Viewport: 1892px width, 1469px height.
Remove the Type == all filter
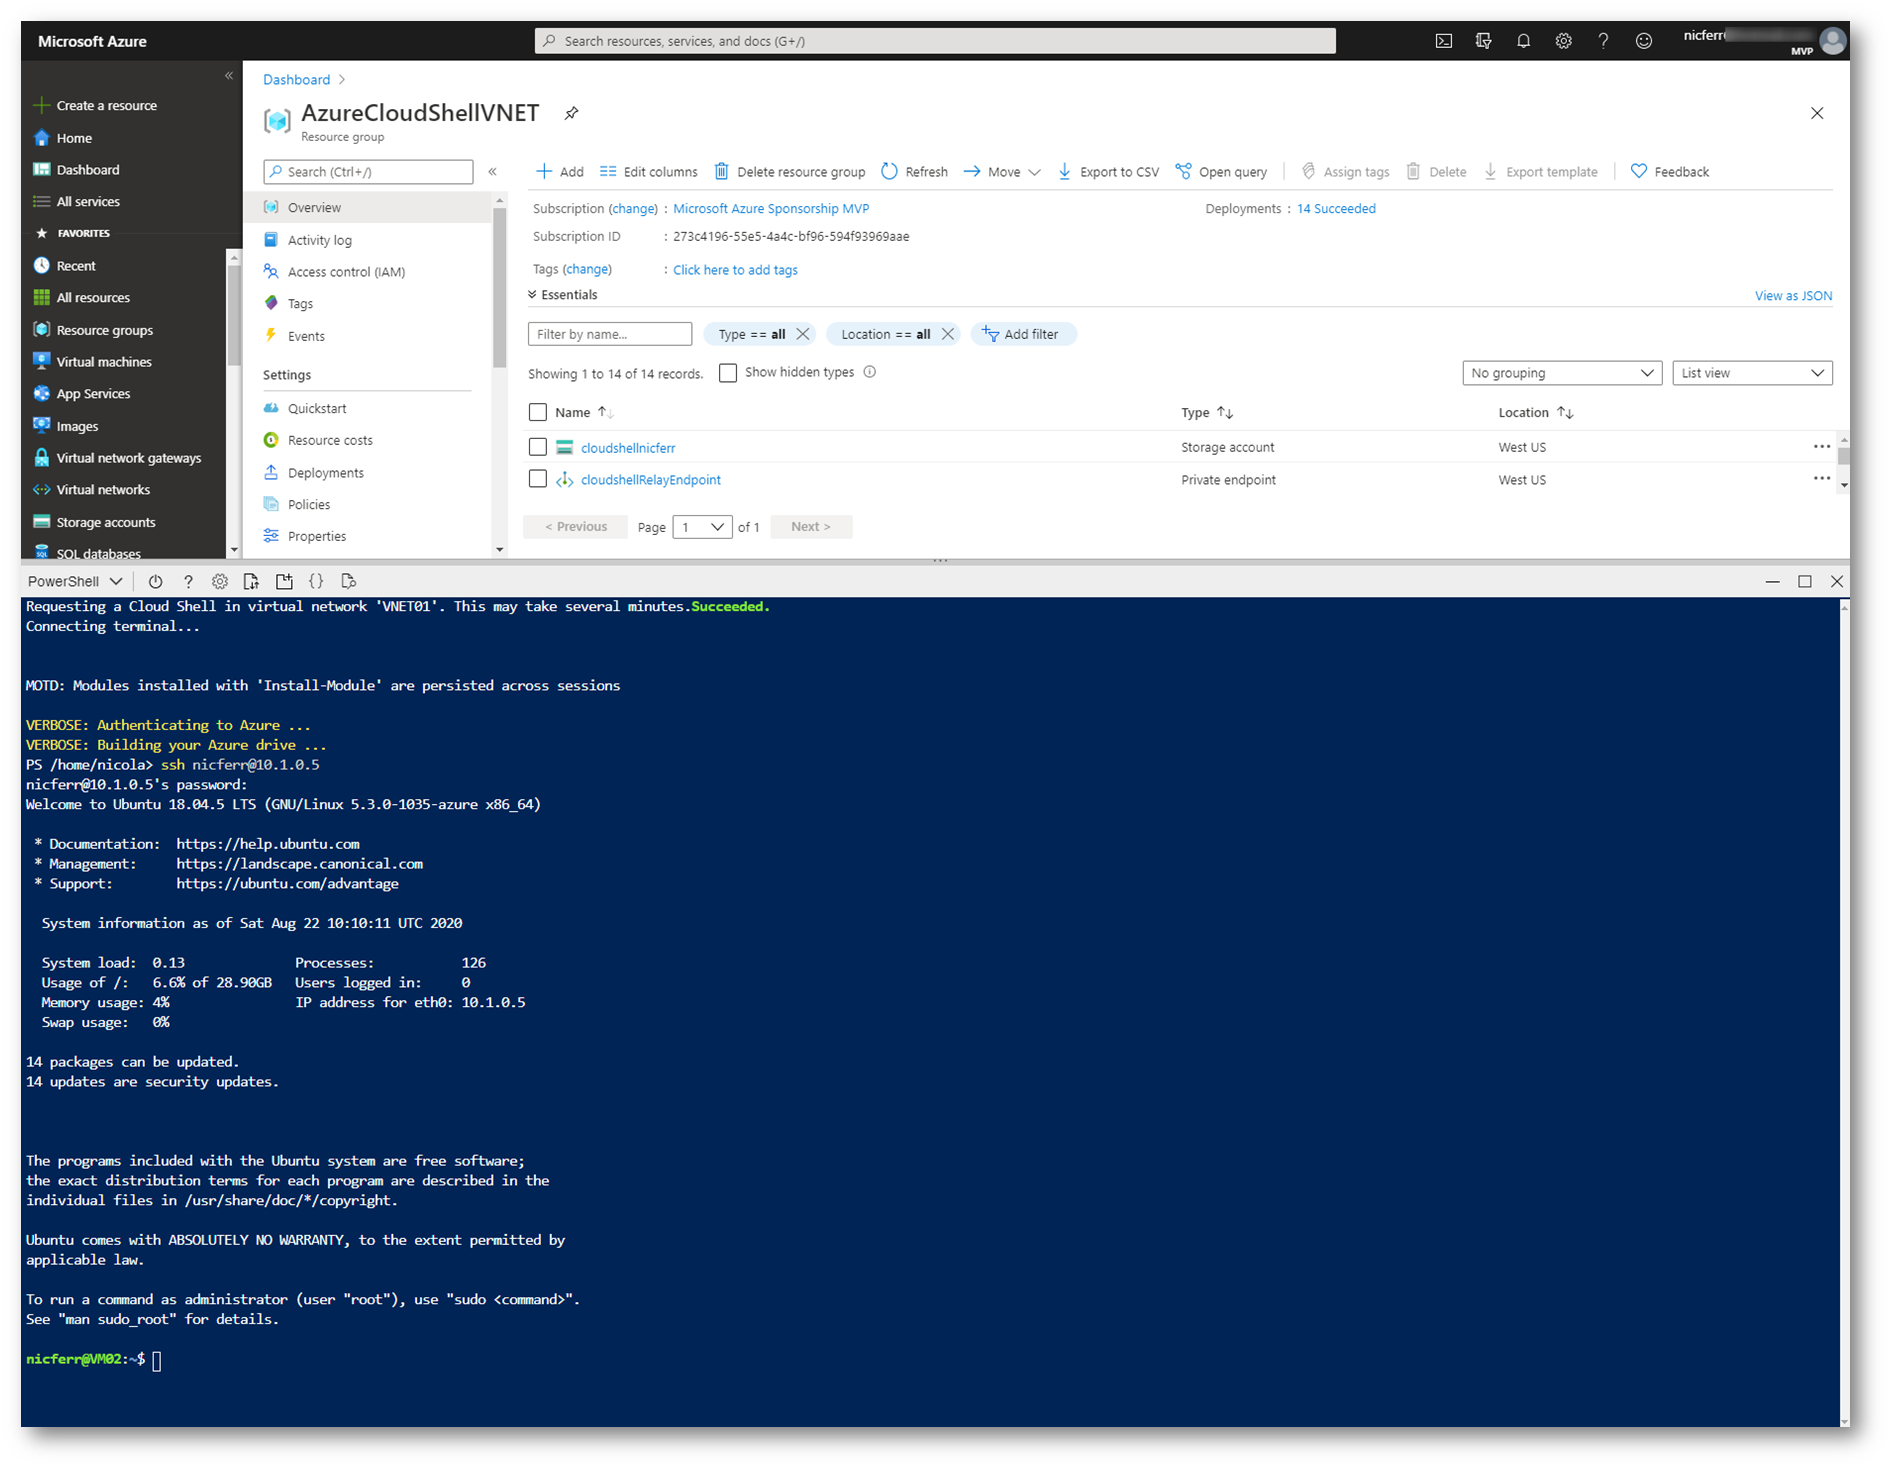point(802,334)
